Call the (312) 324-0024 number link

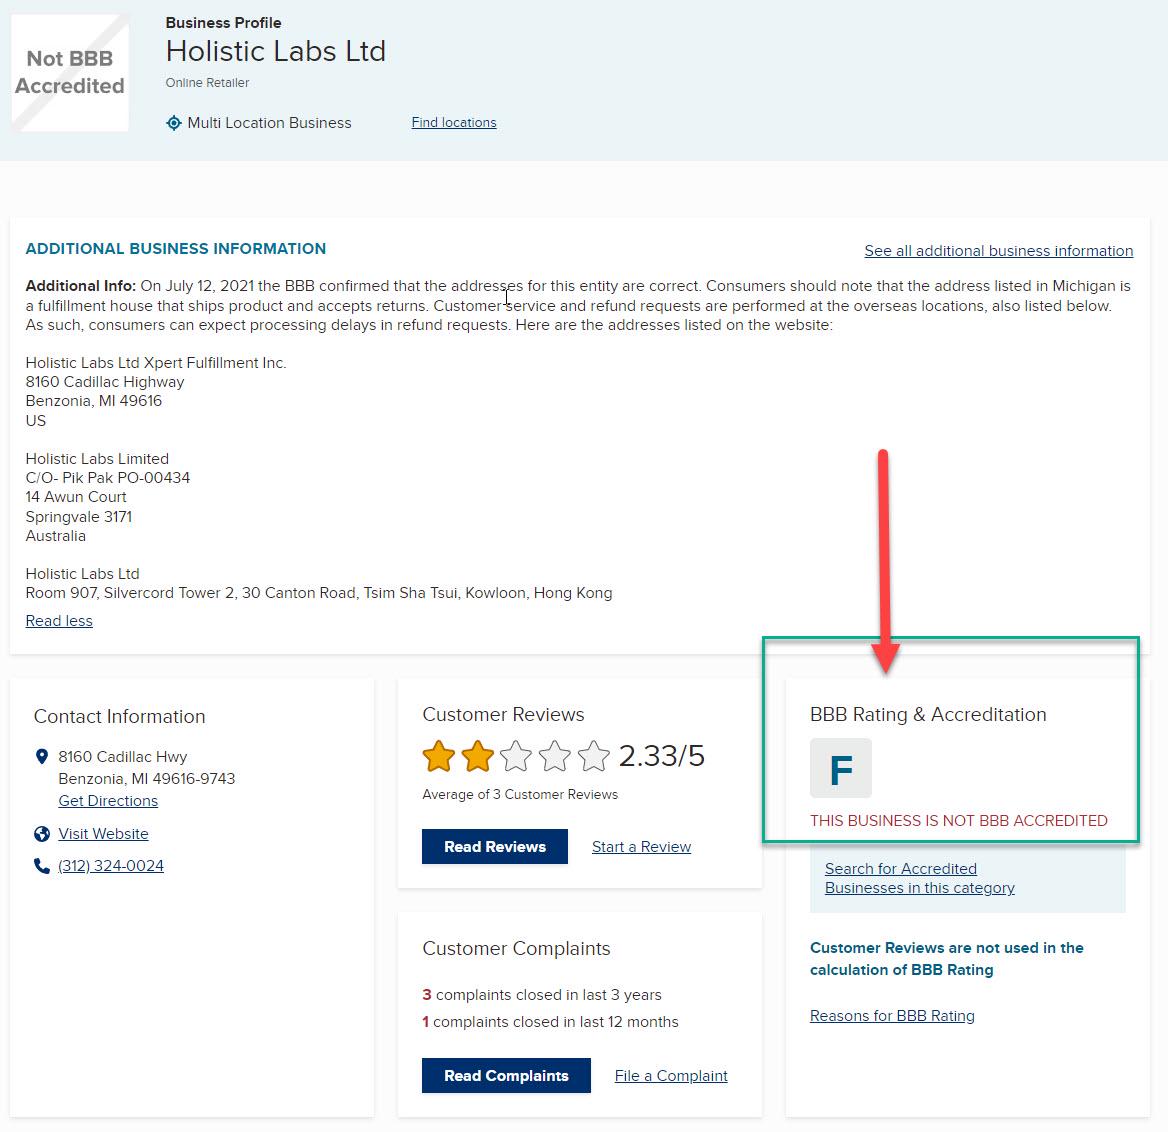click(x=111, y=866)
